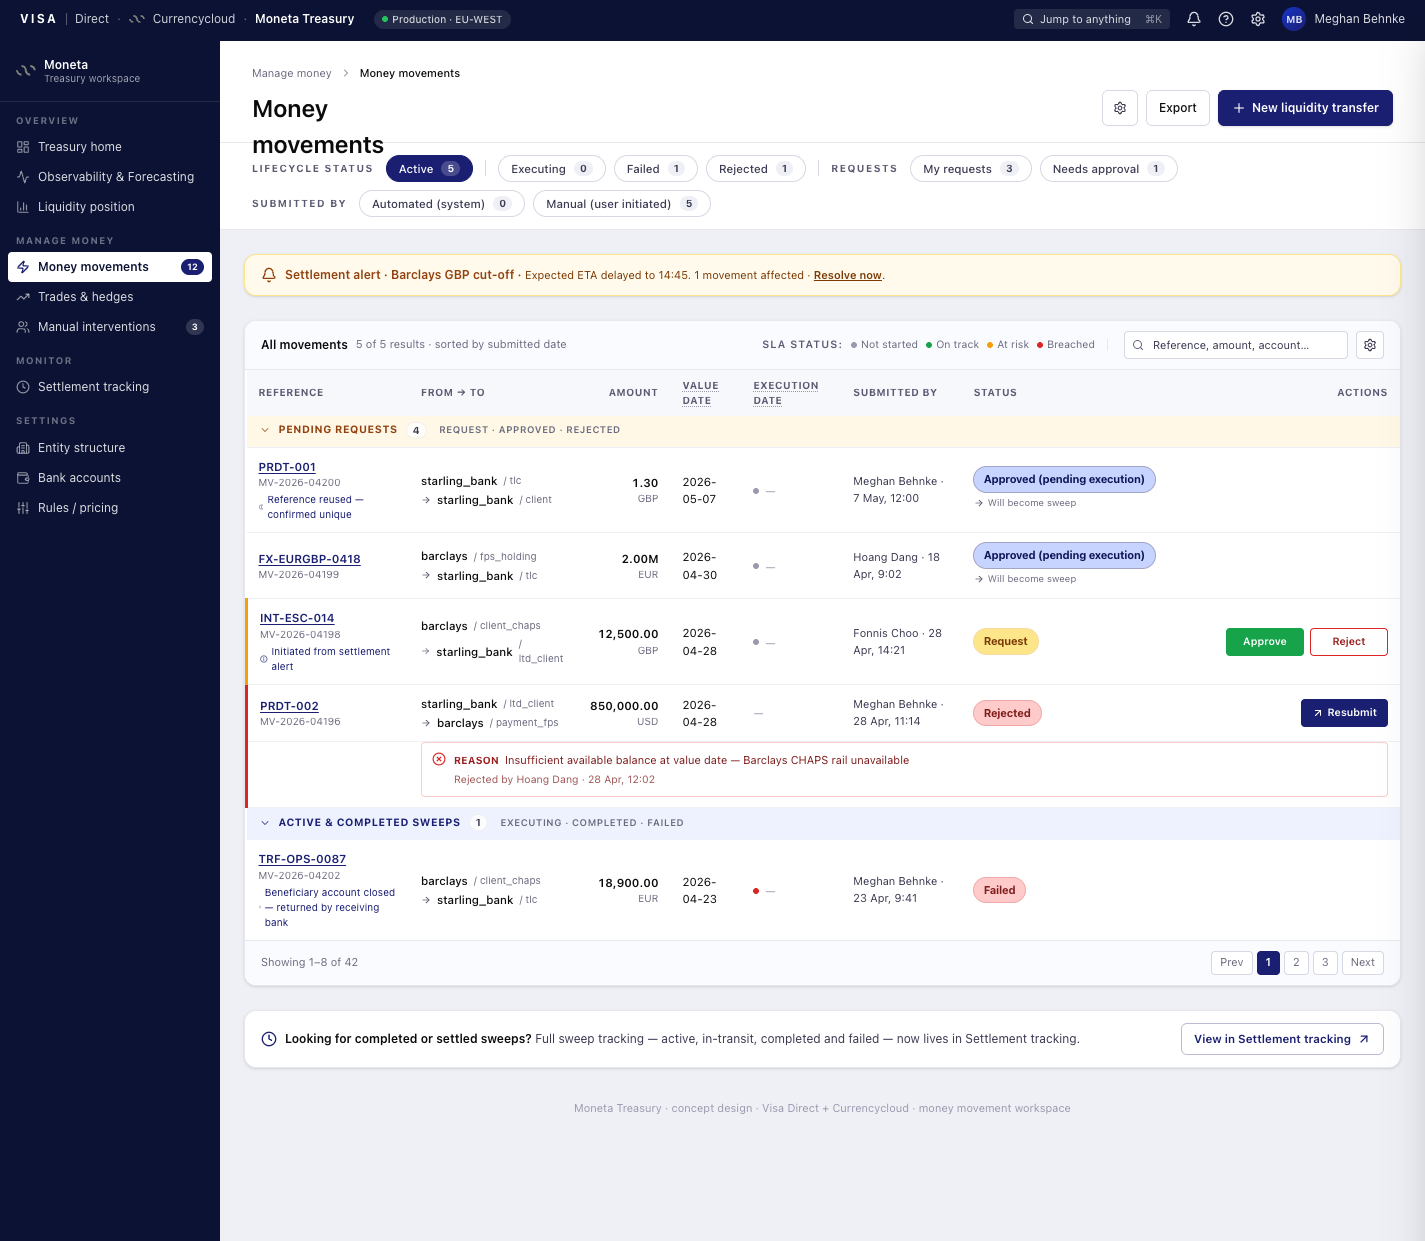Resubmit the PRDT-002 movement

click(1344, 713)
